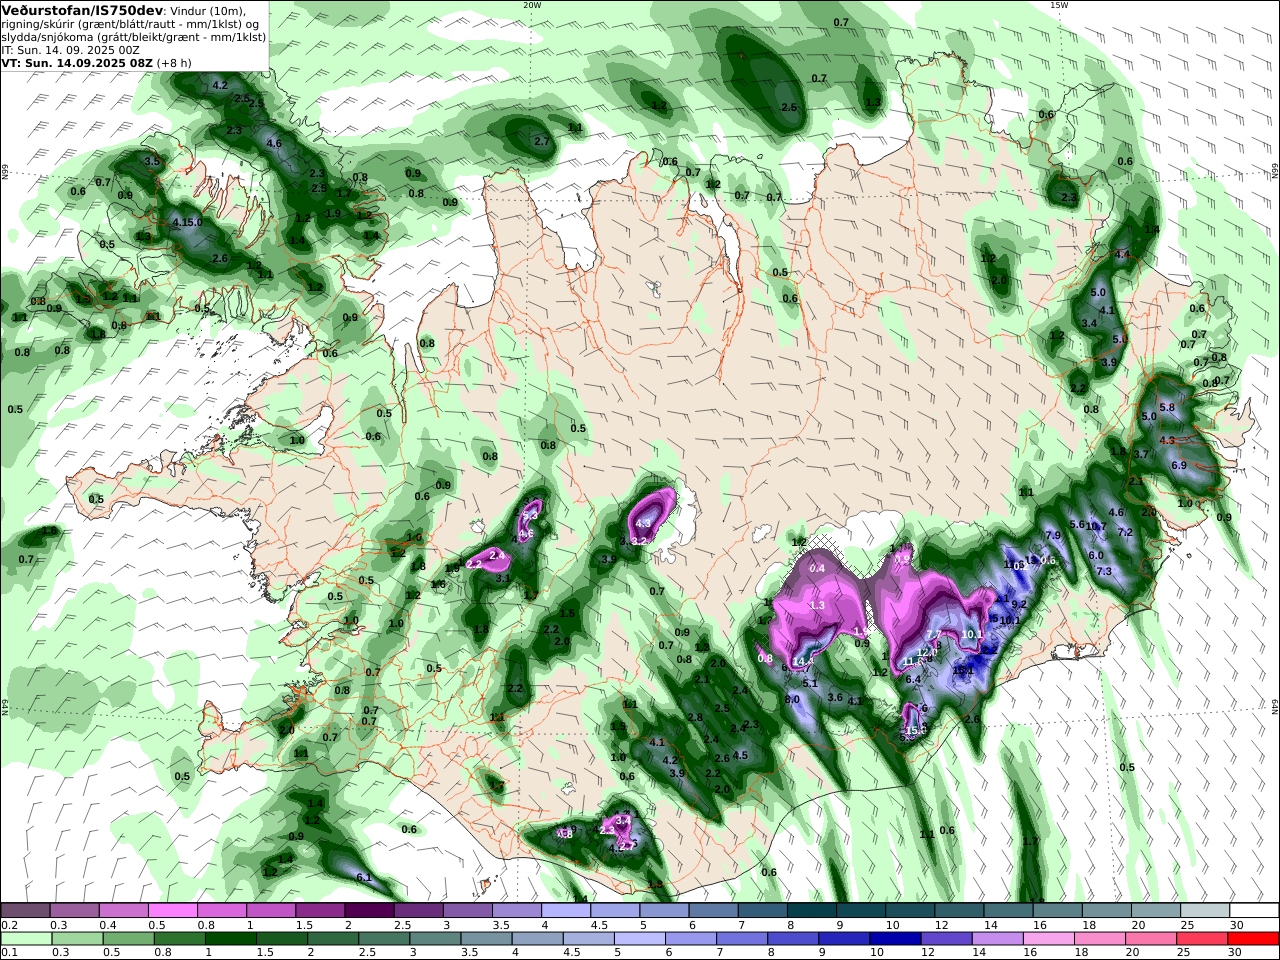
Task: Click the '15W' longitude label at top
Action: click(x=1059, y=5)
